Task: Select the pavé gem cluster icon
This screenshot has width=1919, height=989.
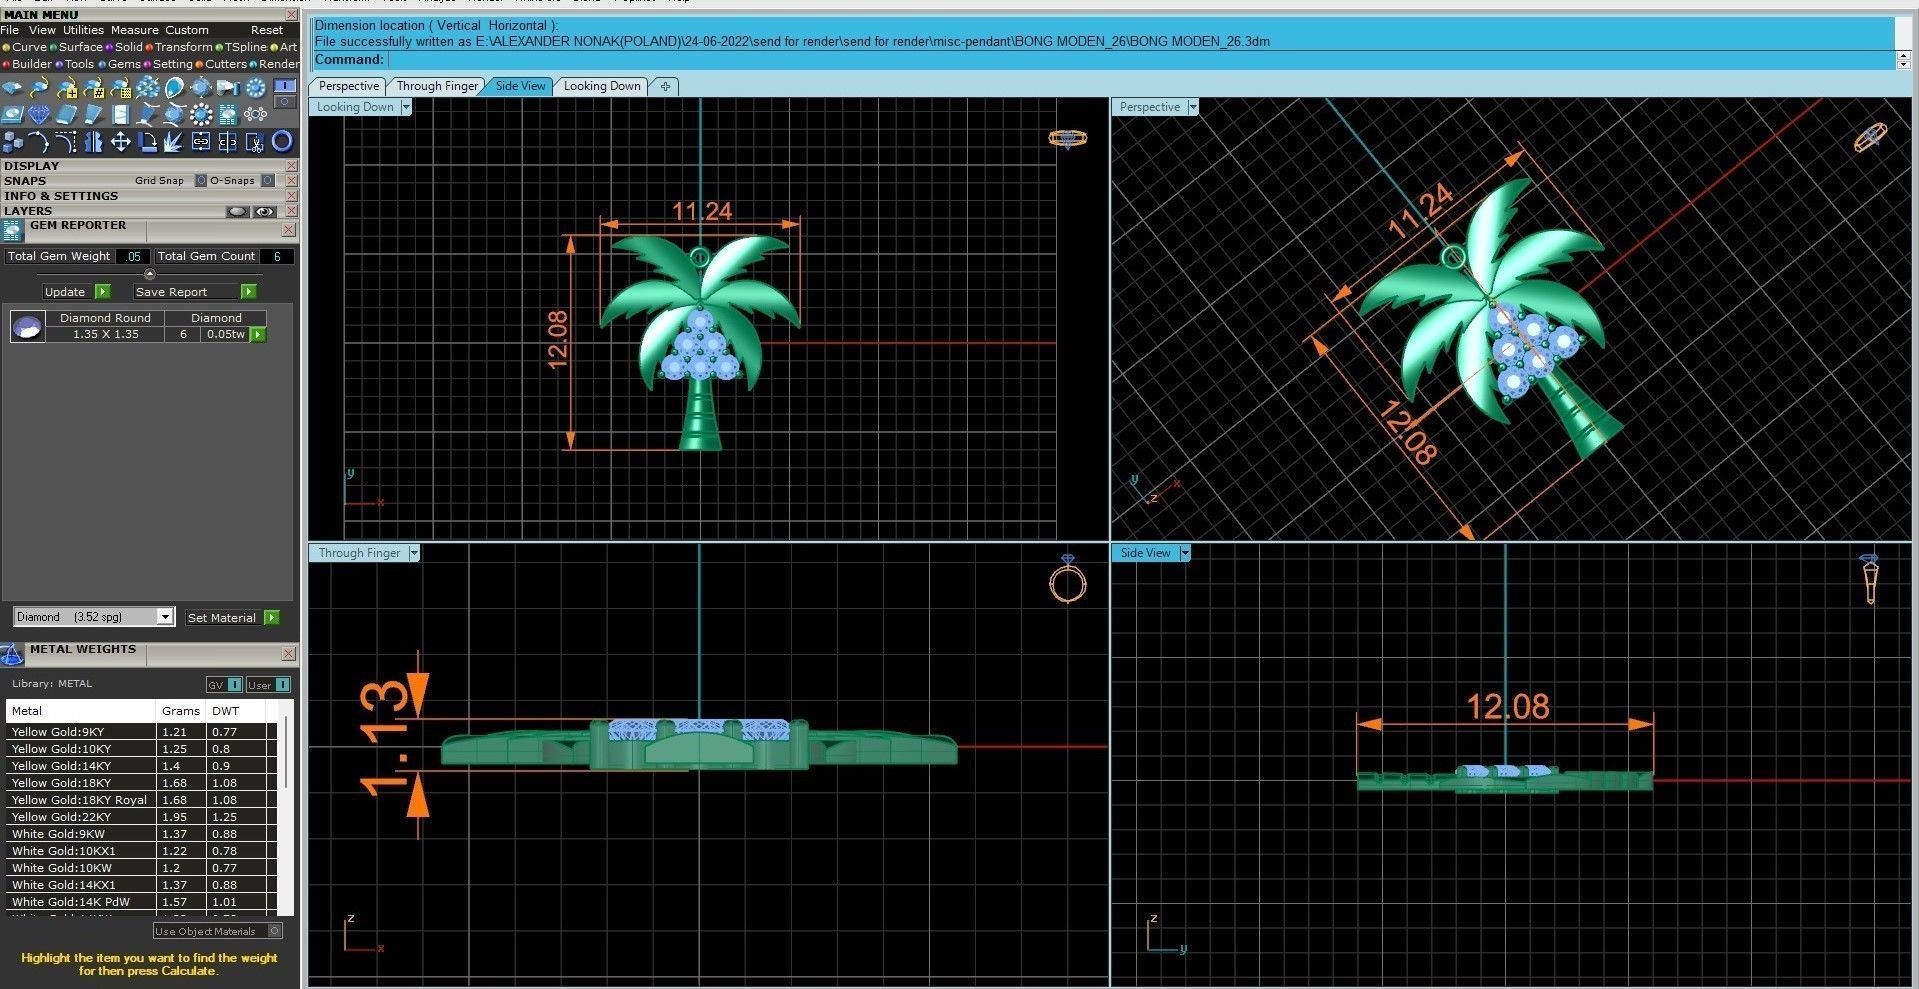Action: pos(148,87)
